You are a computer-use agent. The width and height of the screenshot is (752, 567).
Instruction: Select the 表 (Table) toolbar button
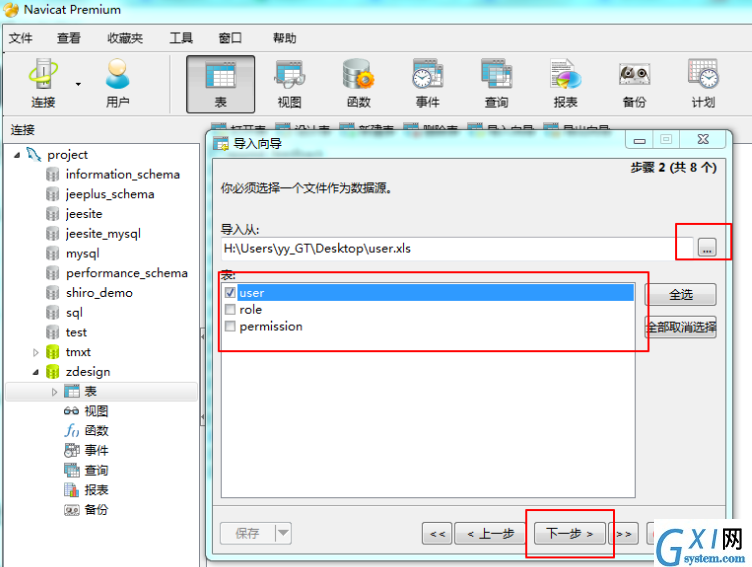221,84
